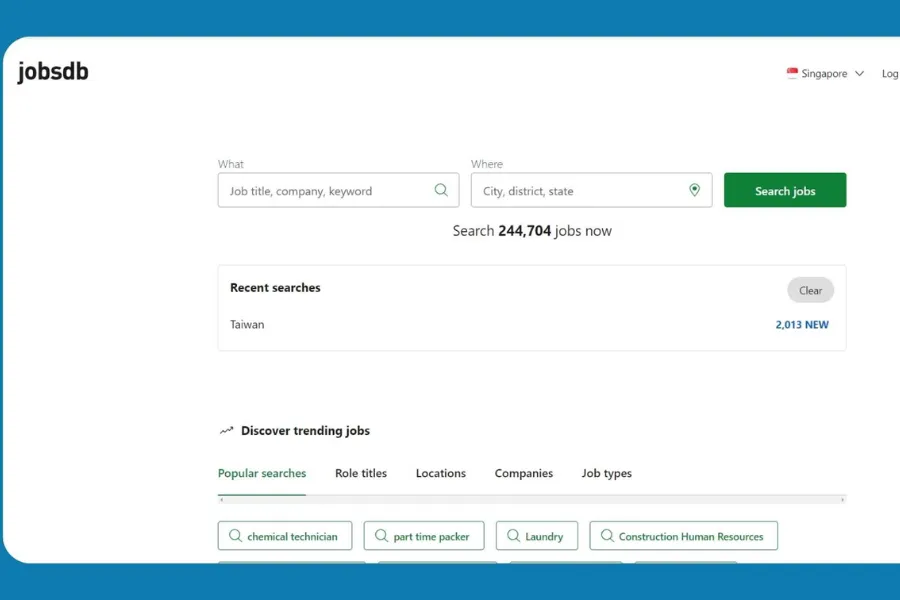Screen dimensions: 900x600
Task: Click the part time packer search chip
Action: 424,536
